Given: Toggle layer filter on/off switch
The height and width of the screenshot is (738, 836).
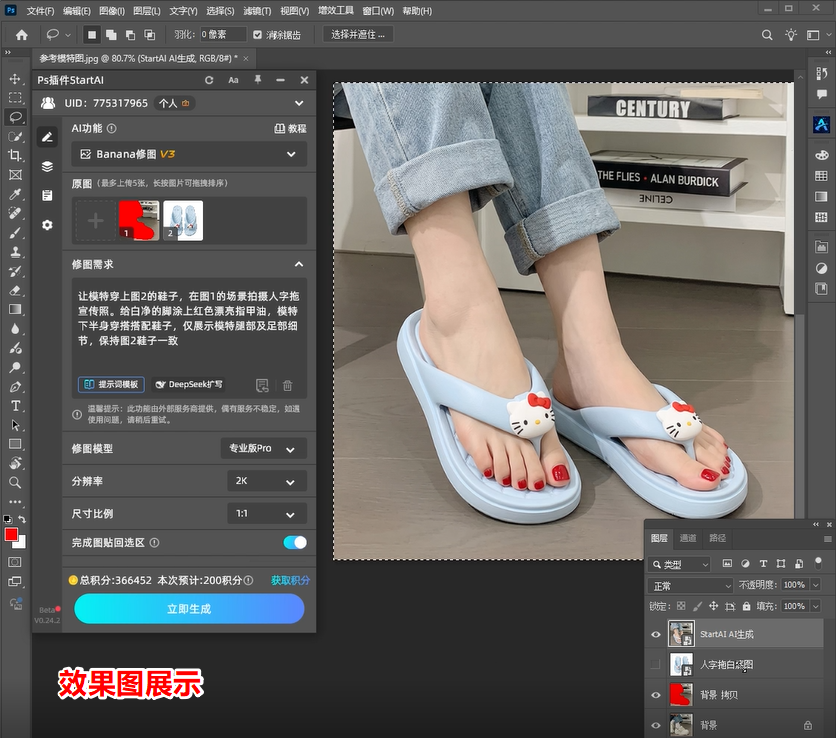Looking at the screenshot, I should coord(818,562).
